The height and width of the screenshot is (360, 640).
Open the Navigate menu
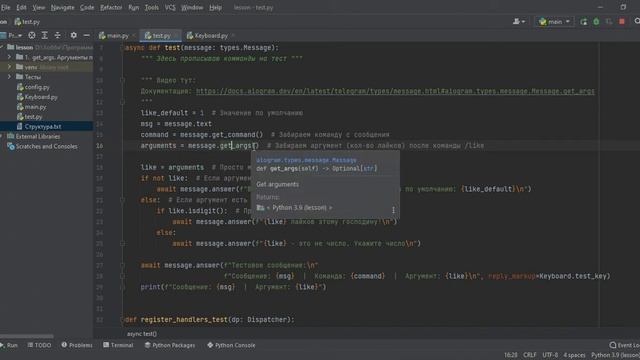pyautogui.click(x=62, y=7)
